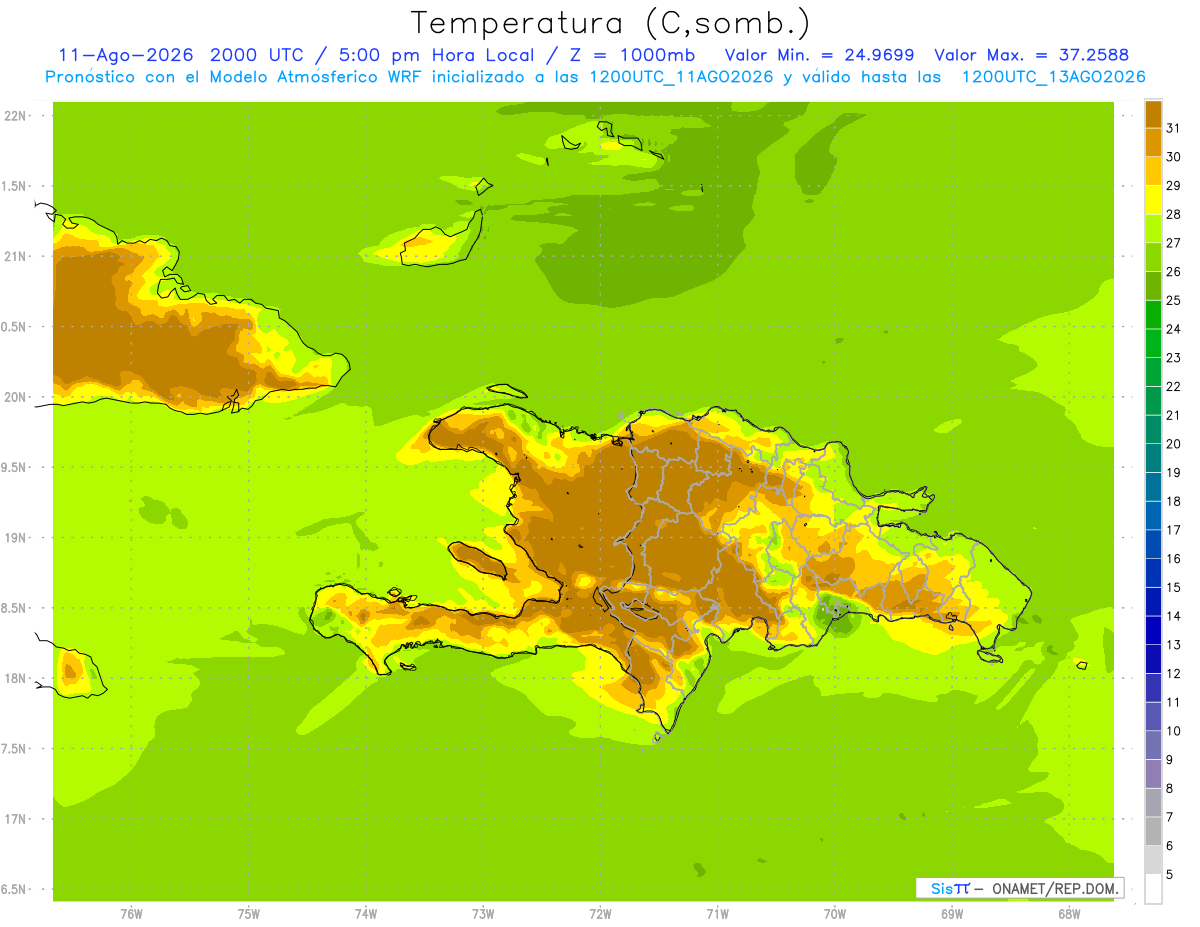Click color scale label "28"
This screenshot has width=1200, height=927.
[1174, 213]
